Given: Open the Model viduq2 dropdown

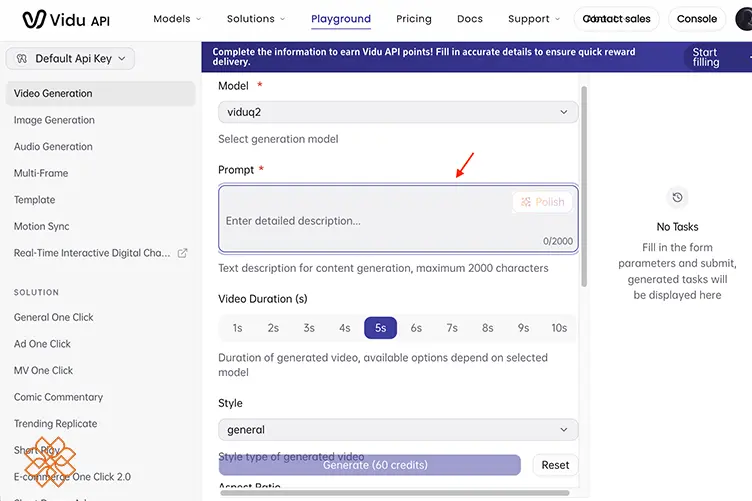Looking at the screenshot, I should click(398, 112).
